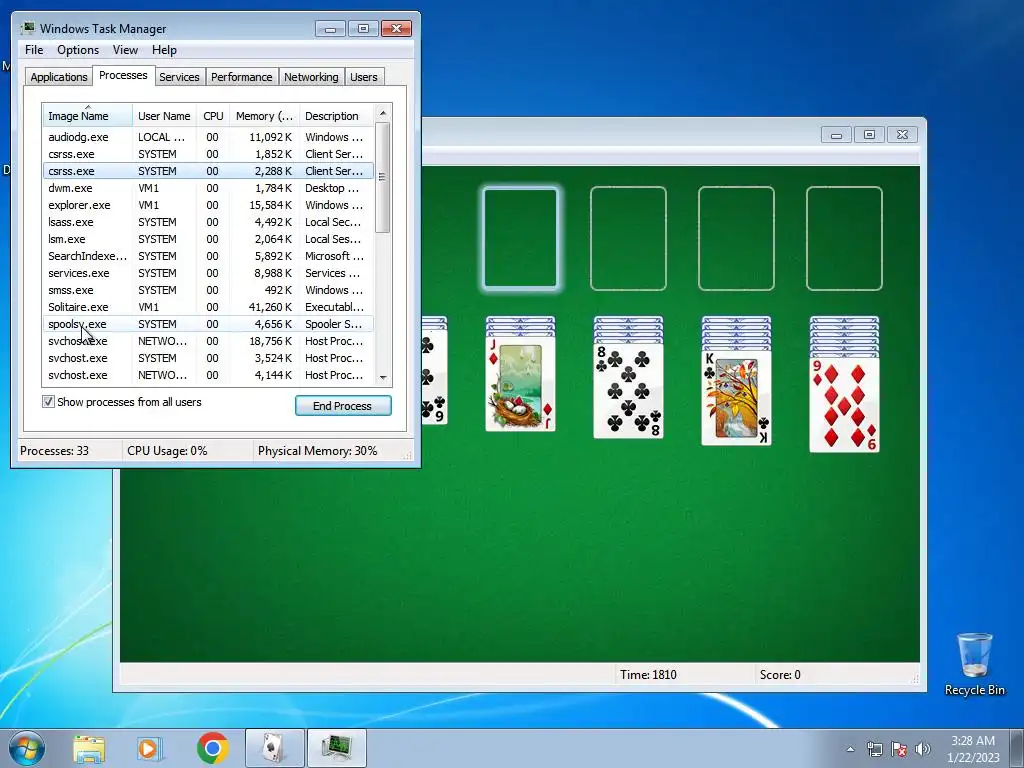Select audiodg.exe process row
The width and height of the screenshot is (1024, 768).
coord(208,137)
